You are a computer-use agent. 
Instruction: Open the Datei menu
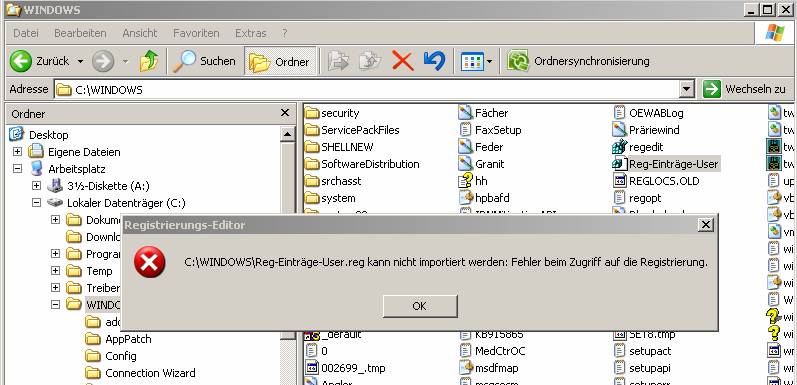point(26,33)
